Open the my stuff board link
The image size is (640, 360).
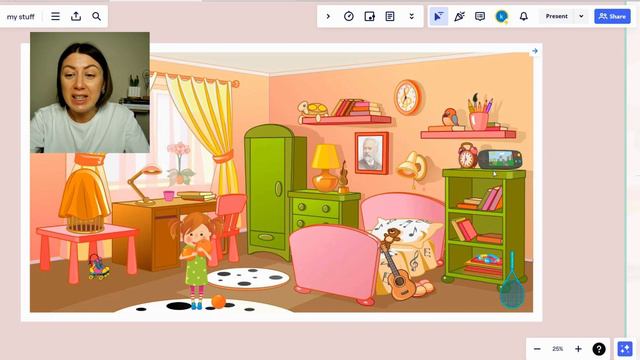click(x=20, y=17)
